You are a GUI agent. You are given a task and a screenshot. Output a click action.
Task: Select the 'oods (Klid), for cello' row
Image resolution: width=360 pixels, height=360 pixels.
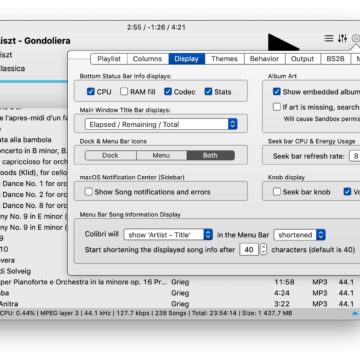point(34,172)
